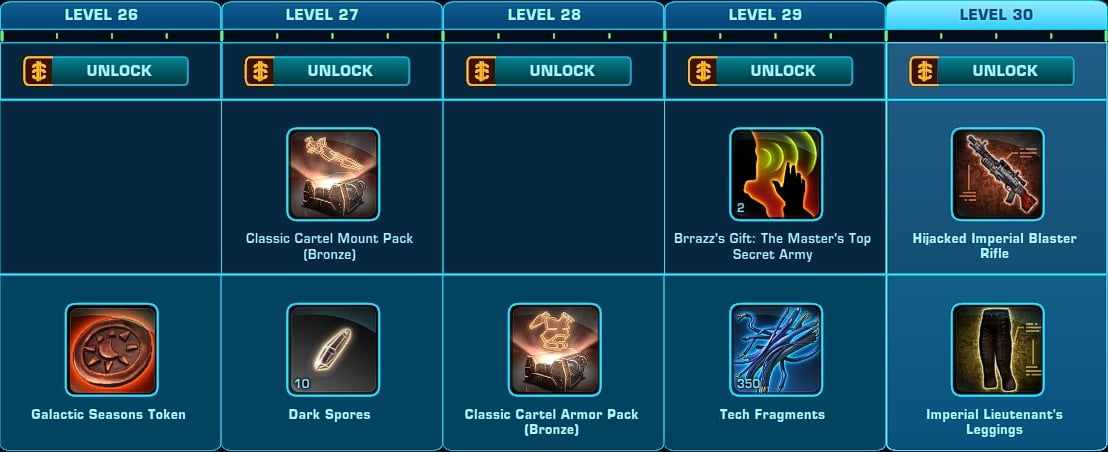Open the Classic Cartel Armor Pack icon

pos(555,350)
